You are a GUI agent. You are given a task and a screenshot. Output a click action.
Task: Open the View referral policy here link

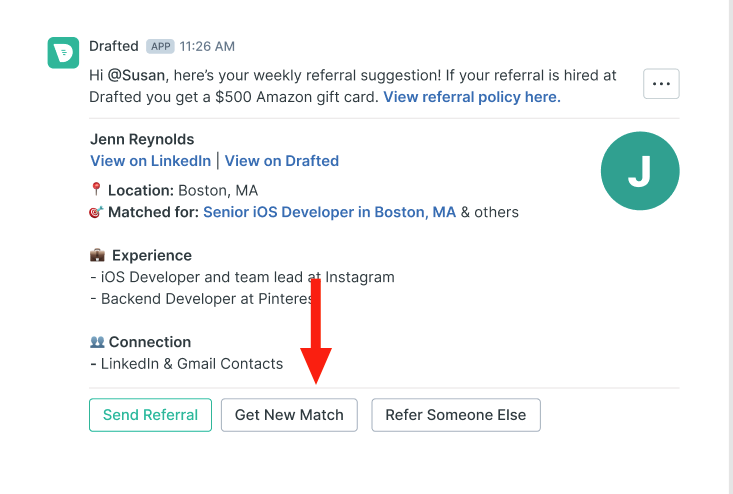[x=472, y=97]
